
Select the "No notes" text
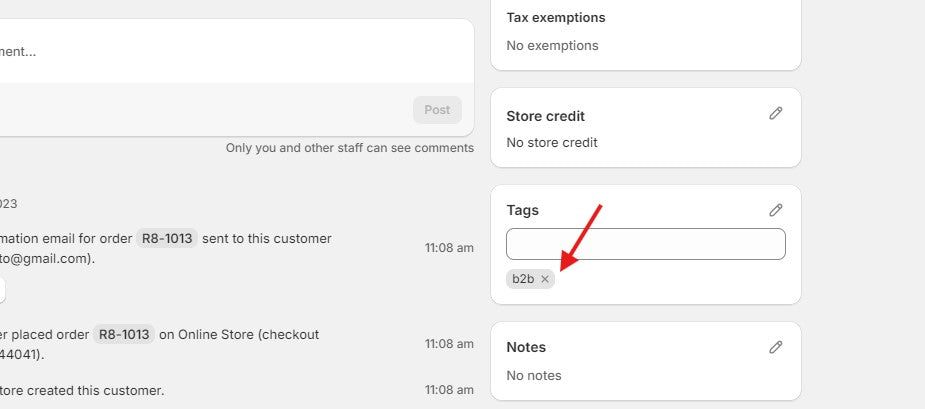coord(534,376)
